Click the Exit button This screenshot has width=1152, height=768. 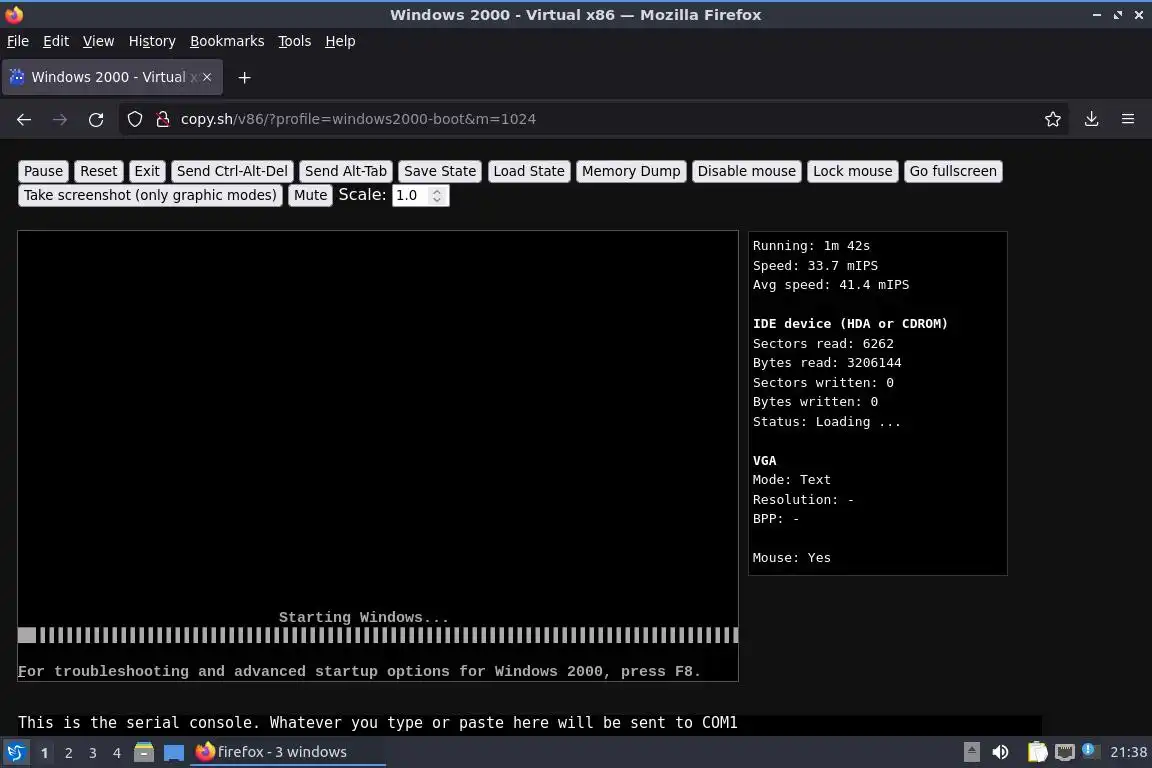pos(147,171)
